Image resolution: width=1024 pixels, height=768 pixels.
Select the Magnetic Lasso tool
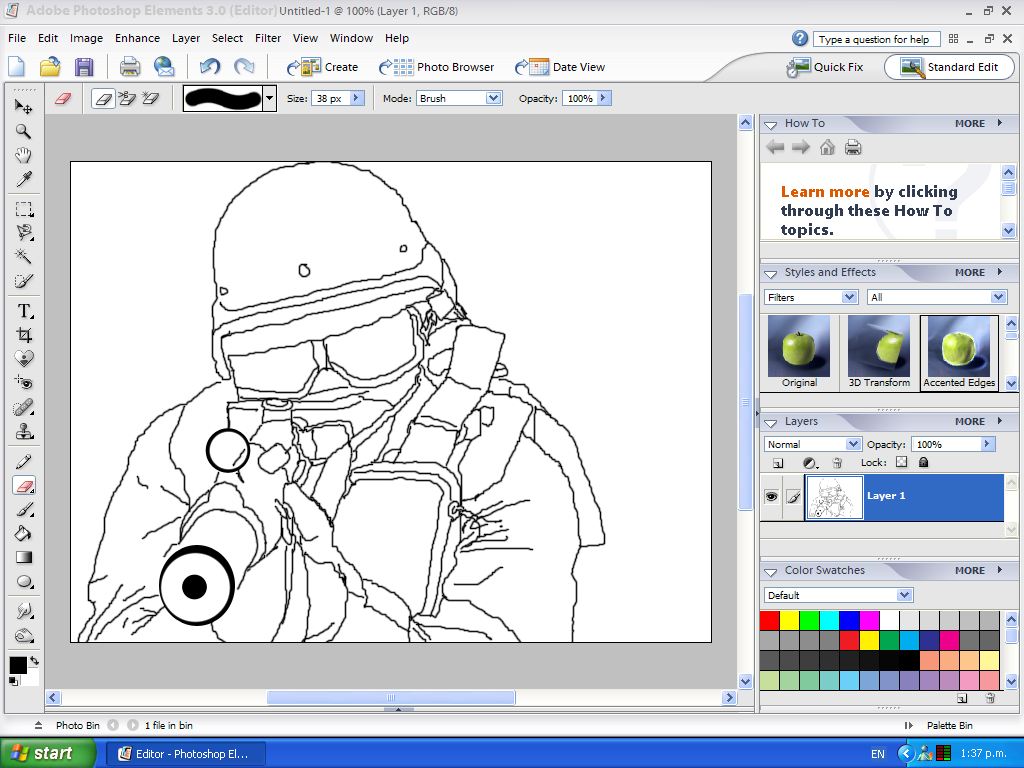click(24, 232)
